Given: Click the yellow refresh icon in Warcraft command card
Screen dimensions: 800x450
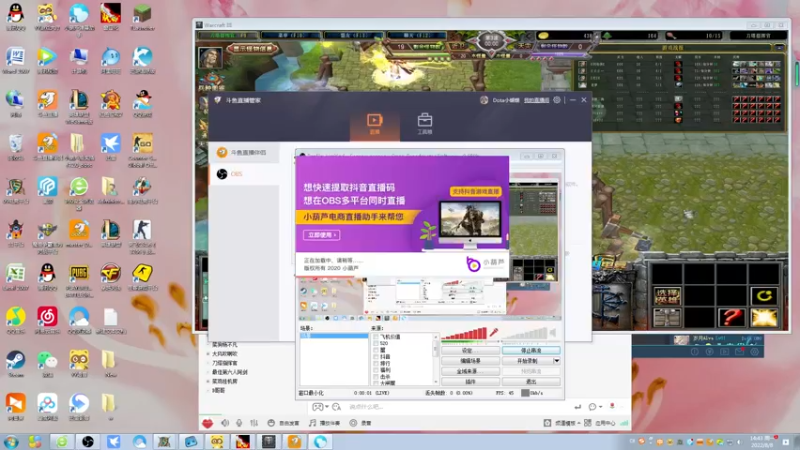Looking at the screenshot, I should point(764,295).
